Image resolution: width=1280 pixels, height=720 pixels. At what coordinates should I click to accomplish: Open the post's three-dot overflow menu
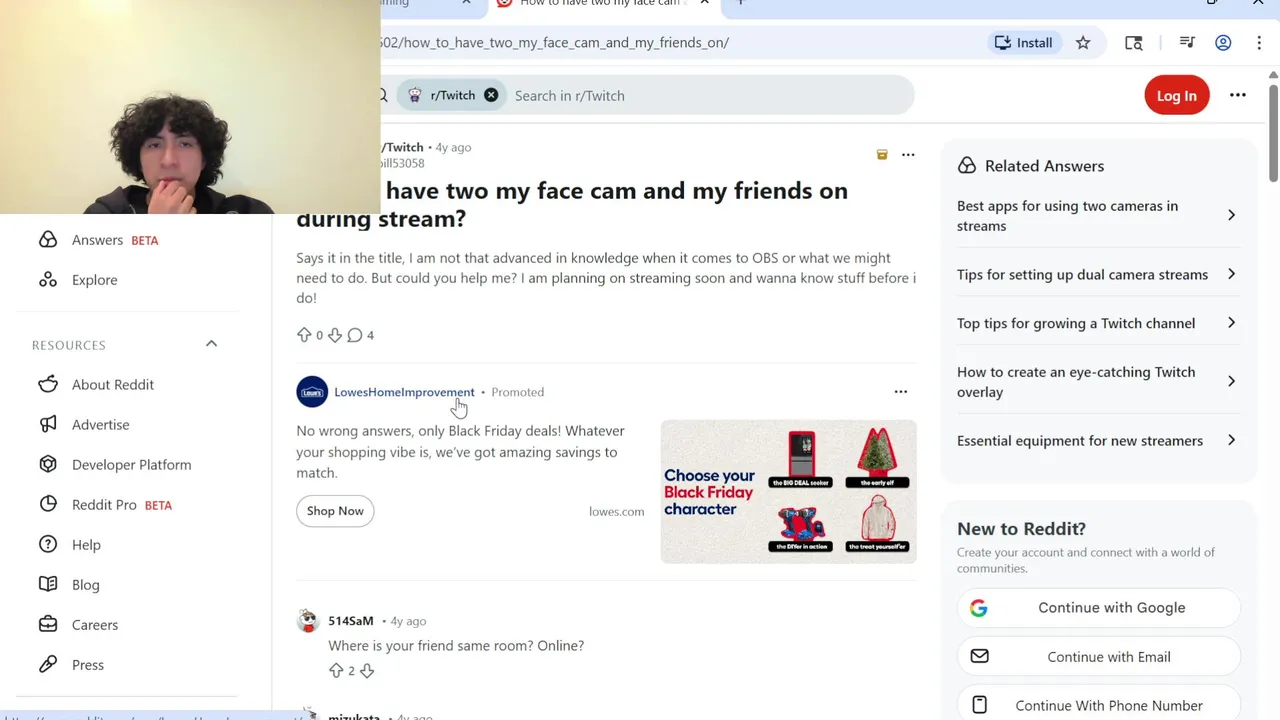point(908,155)
